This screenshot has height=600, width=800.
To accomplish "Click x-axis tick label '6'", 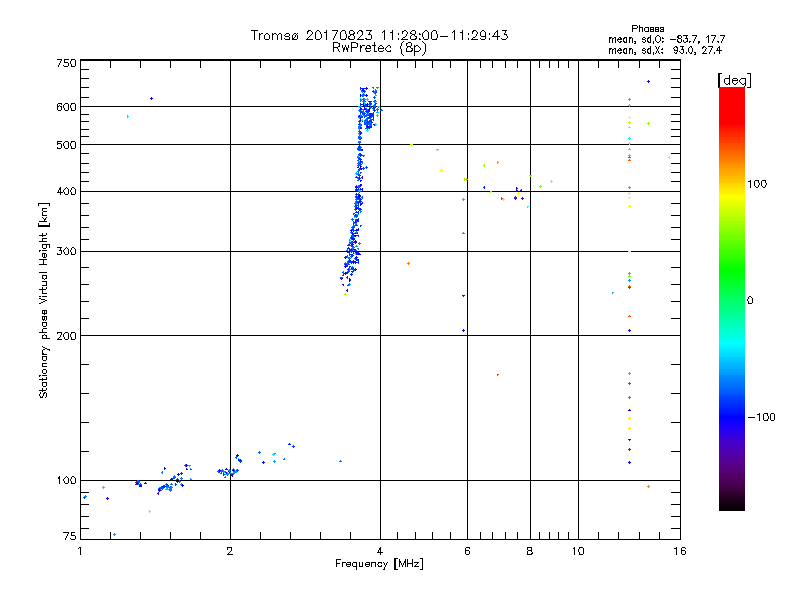I will [x=467, y=551].
